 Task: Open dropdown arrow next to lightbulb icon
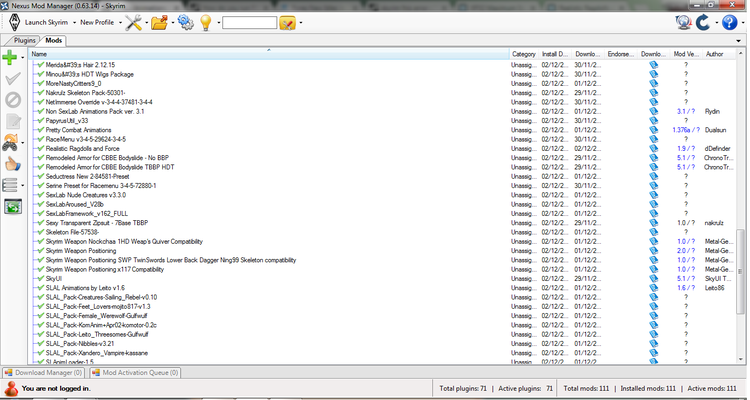pos(218,22)
